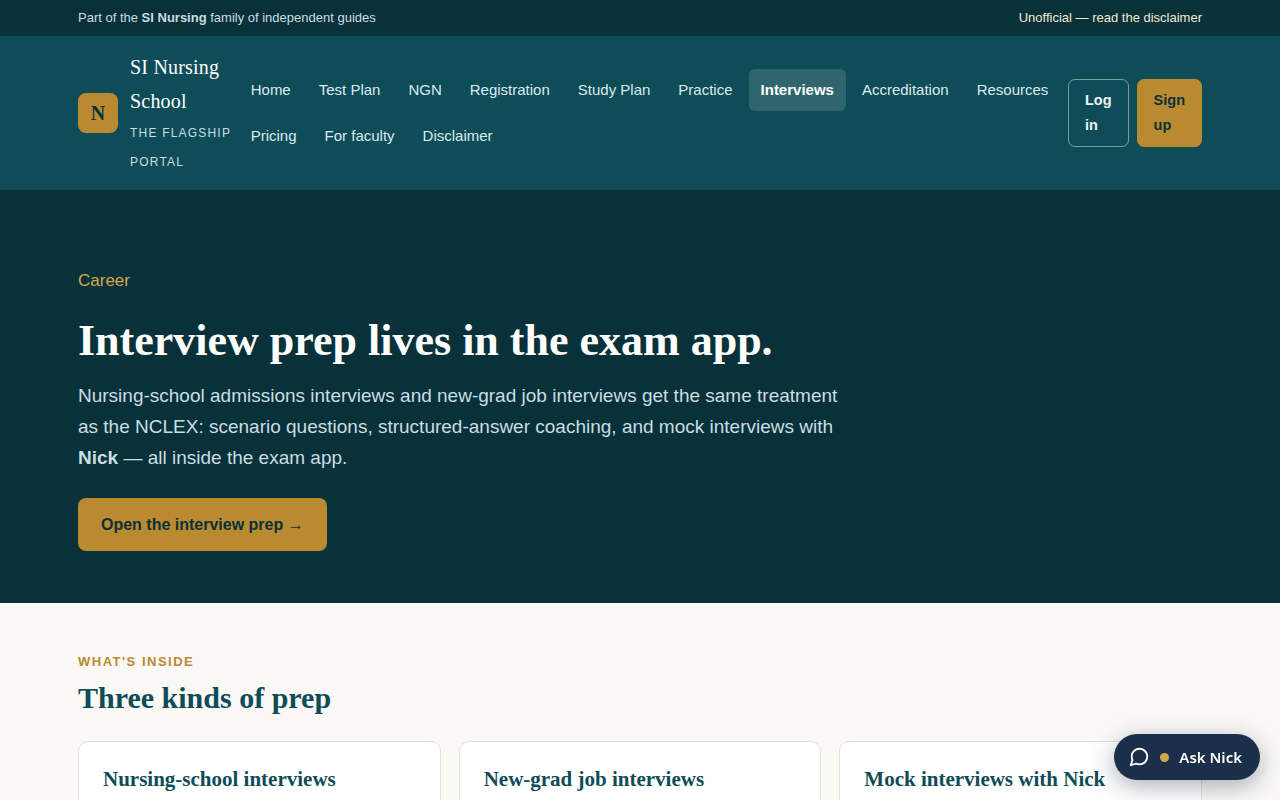Open Disclaimer from the navigation
This screenshot has width=1280, height=800.
tap(458, 136)
